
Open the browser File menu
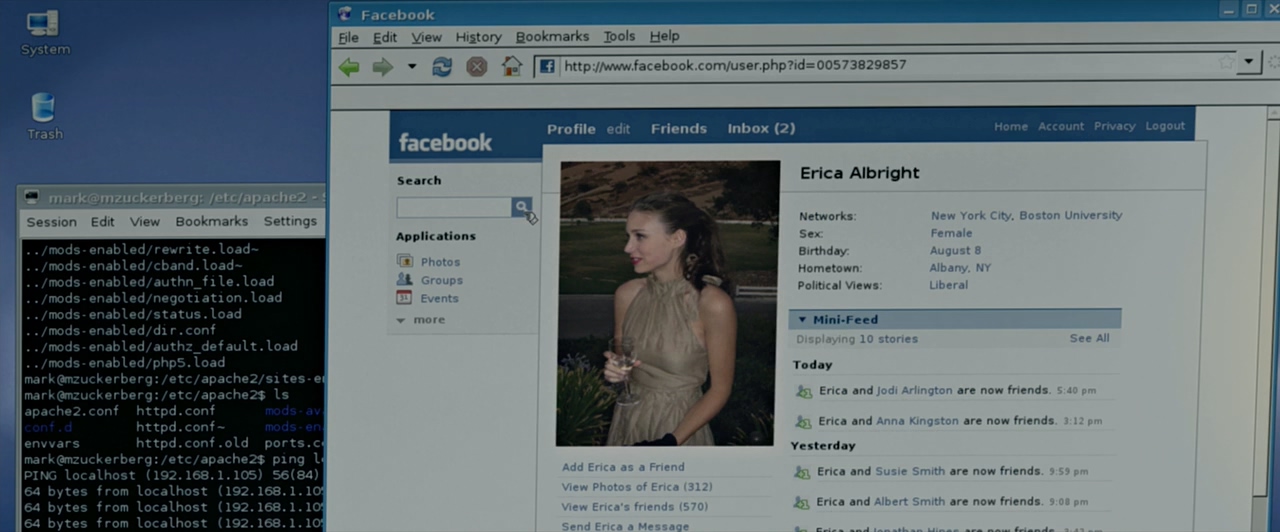click(348, 37)
